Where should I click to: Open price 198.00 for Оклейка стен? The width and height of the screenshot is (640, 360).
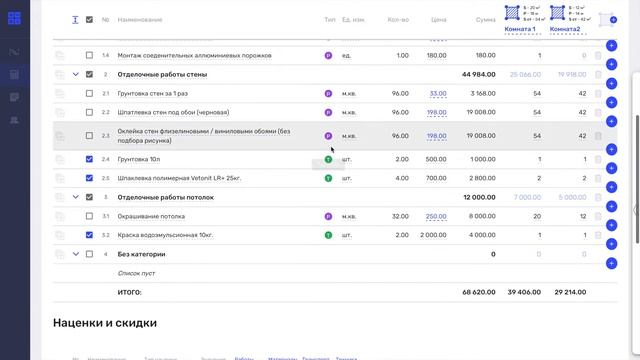(x=436, y=136)
